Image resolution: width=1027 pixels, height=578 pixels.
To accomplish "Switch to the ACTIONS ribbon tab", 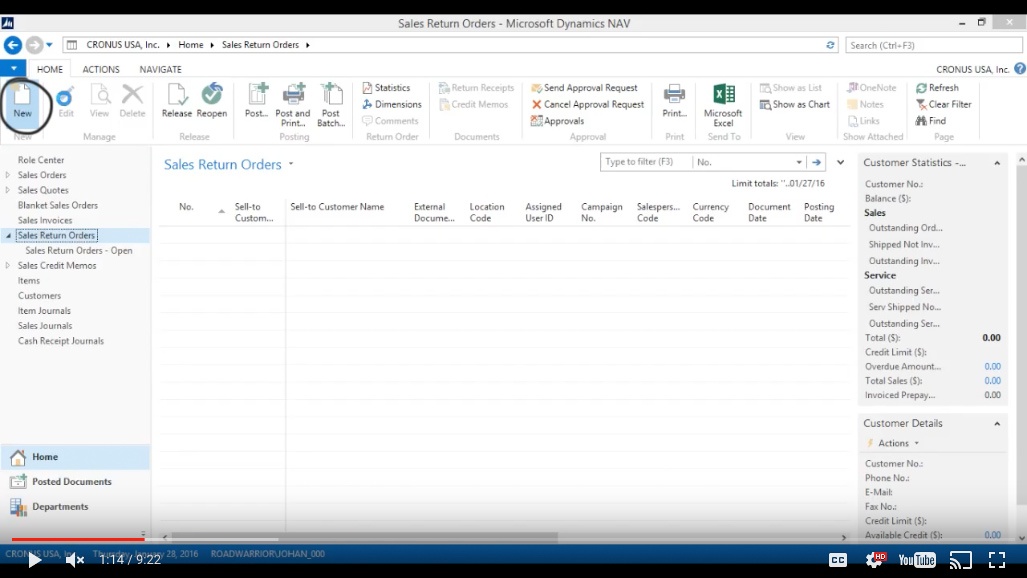I will pos(101,69).
